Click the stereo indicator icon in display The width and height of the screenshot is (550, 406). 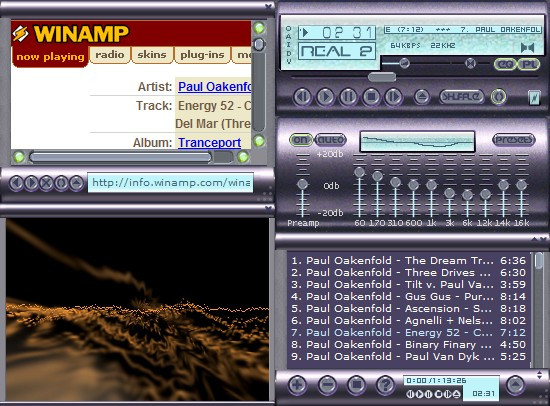click(x=527, y=47)
